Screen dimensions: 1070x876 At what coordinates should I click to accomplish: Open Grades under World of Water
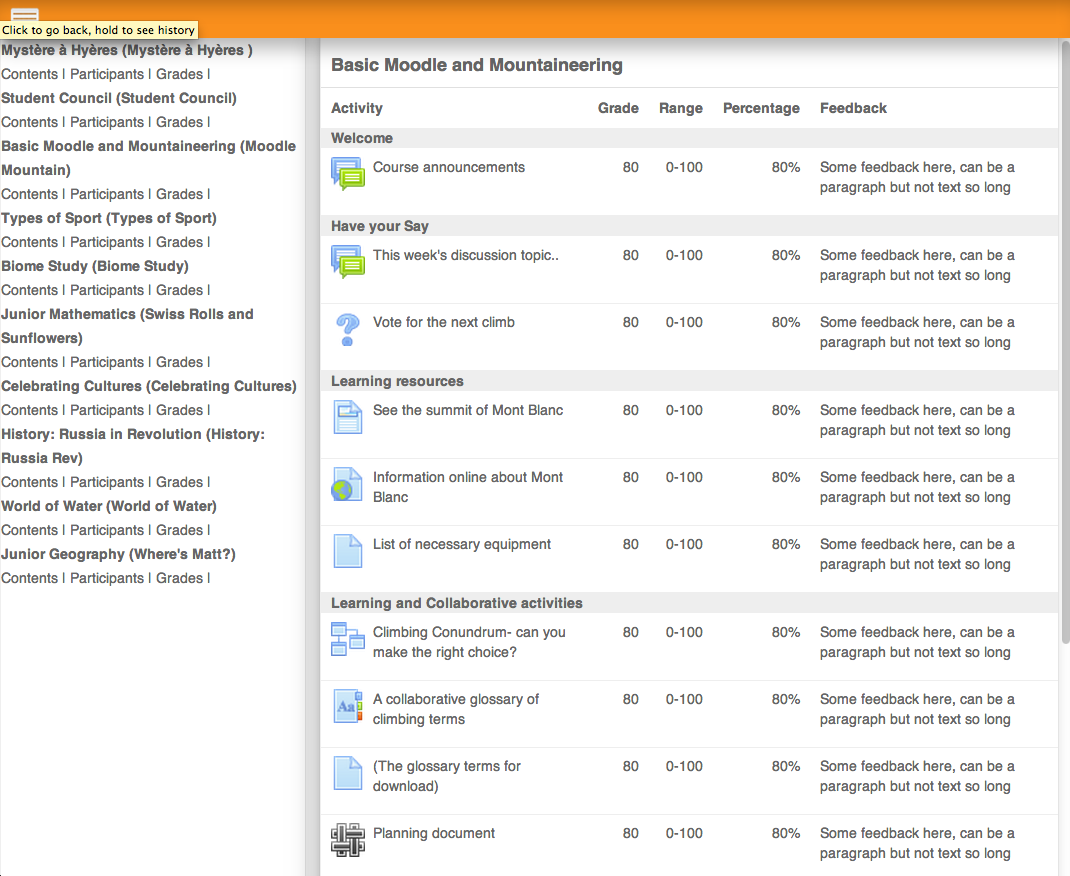(179, 530)
